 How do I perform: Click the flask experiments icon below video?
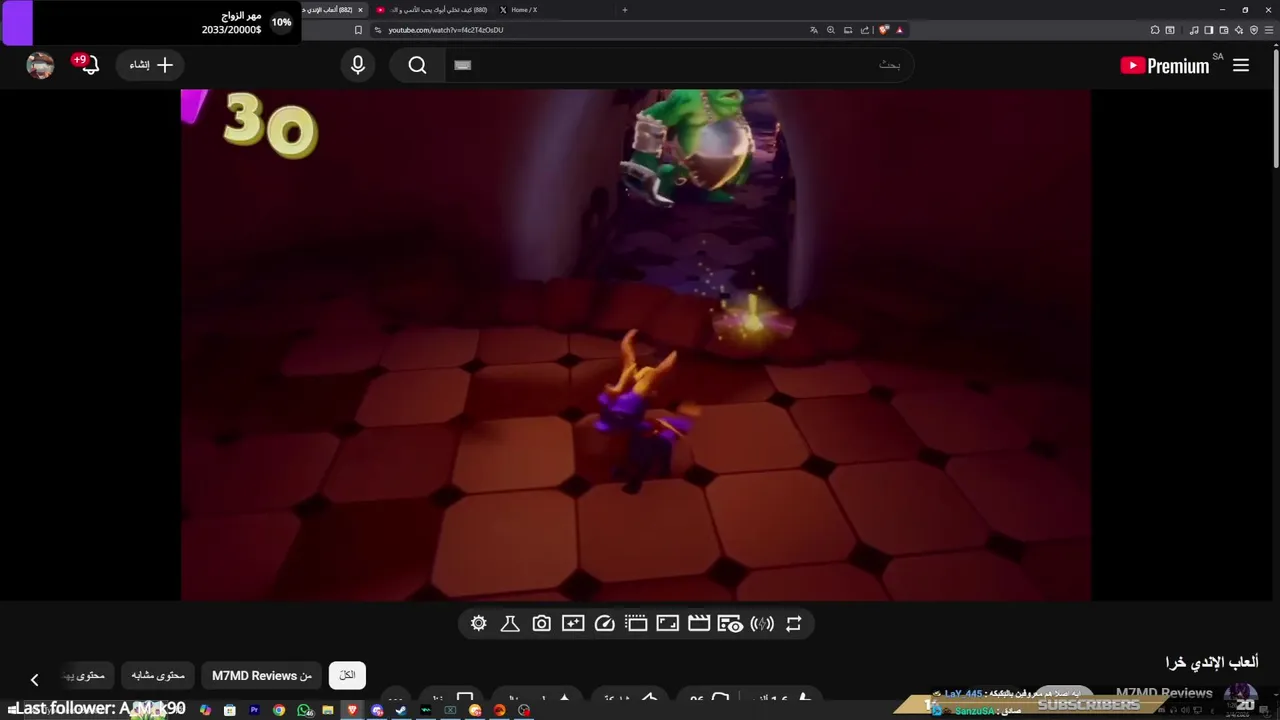(x=510, y=624)
